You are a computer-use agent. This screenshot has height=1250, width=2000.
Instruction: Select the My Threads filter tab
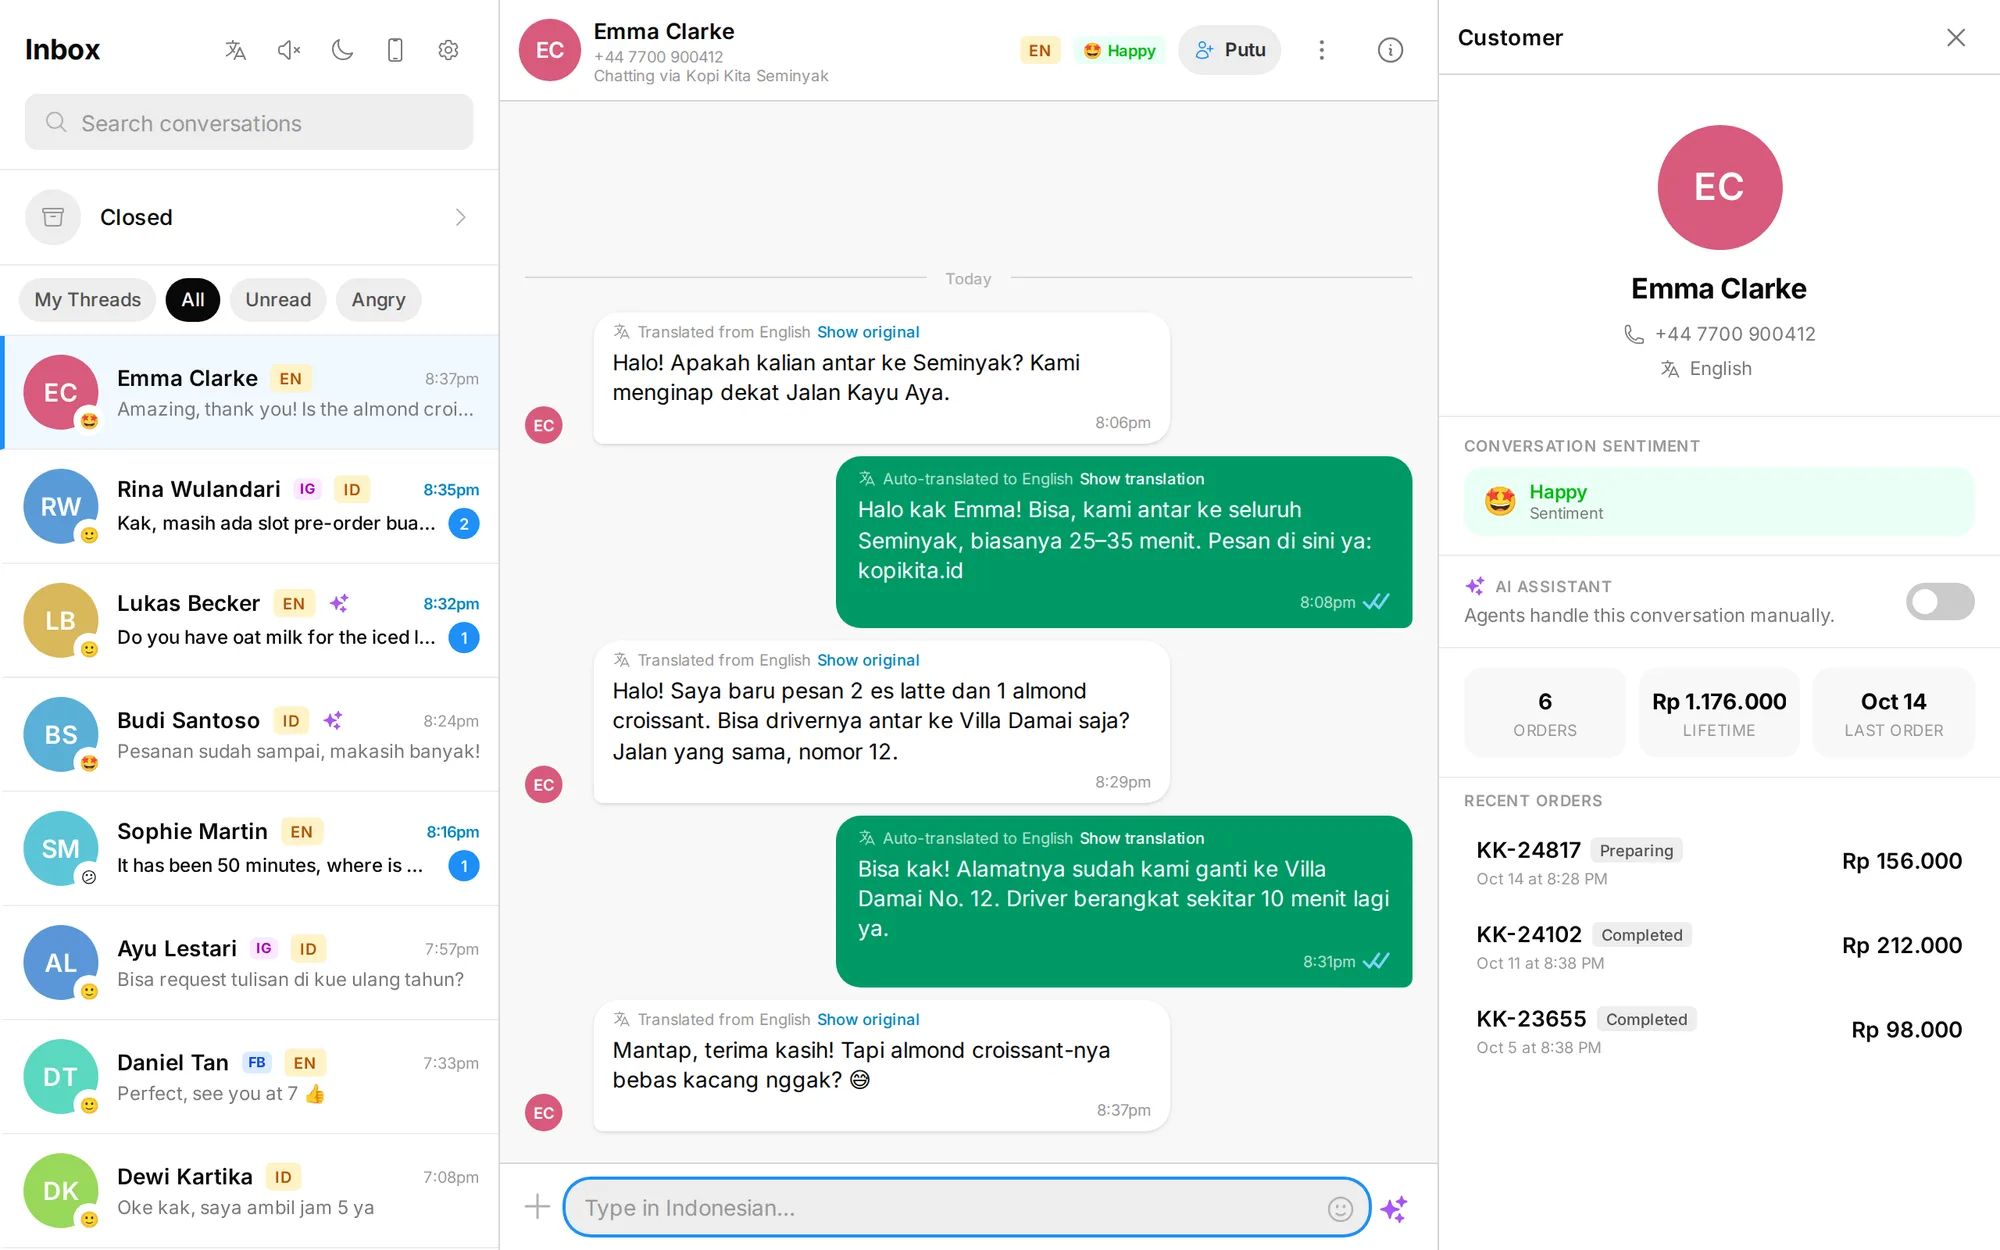[87, 300]
